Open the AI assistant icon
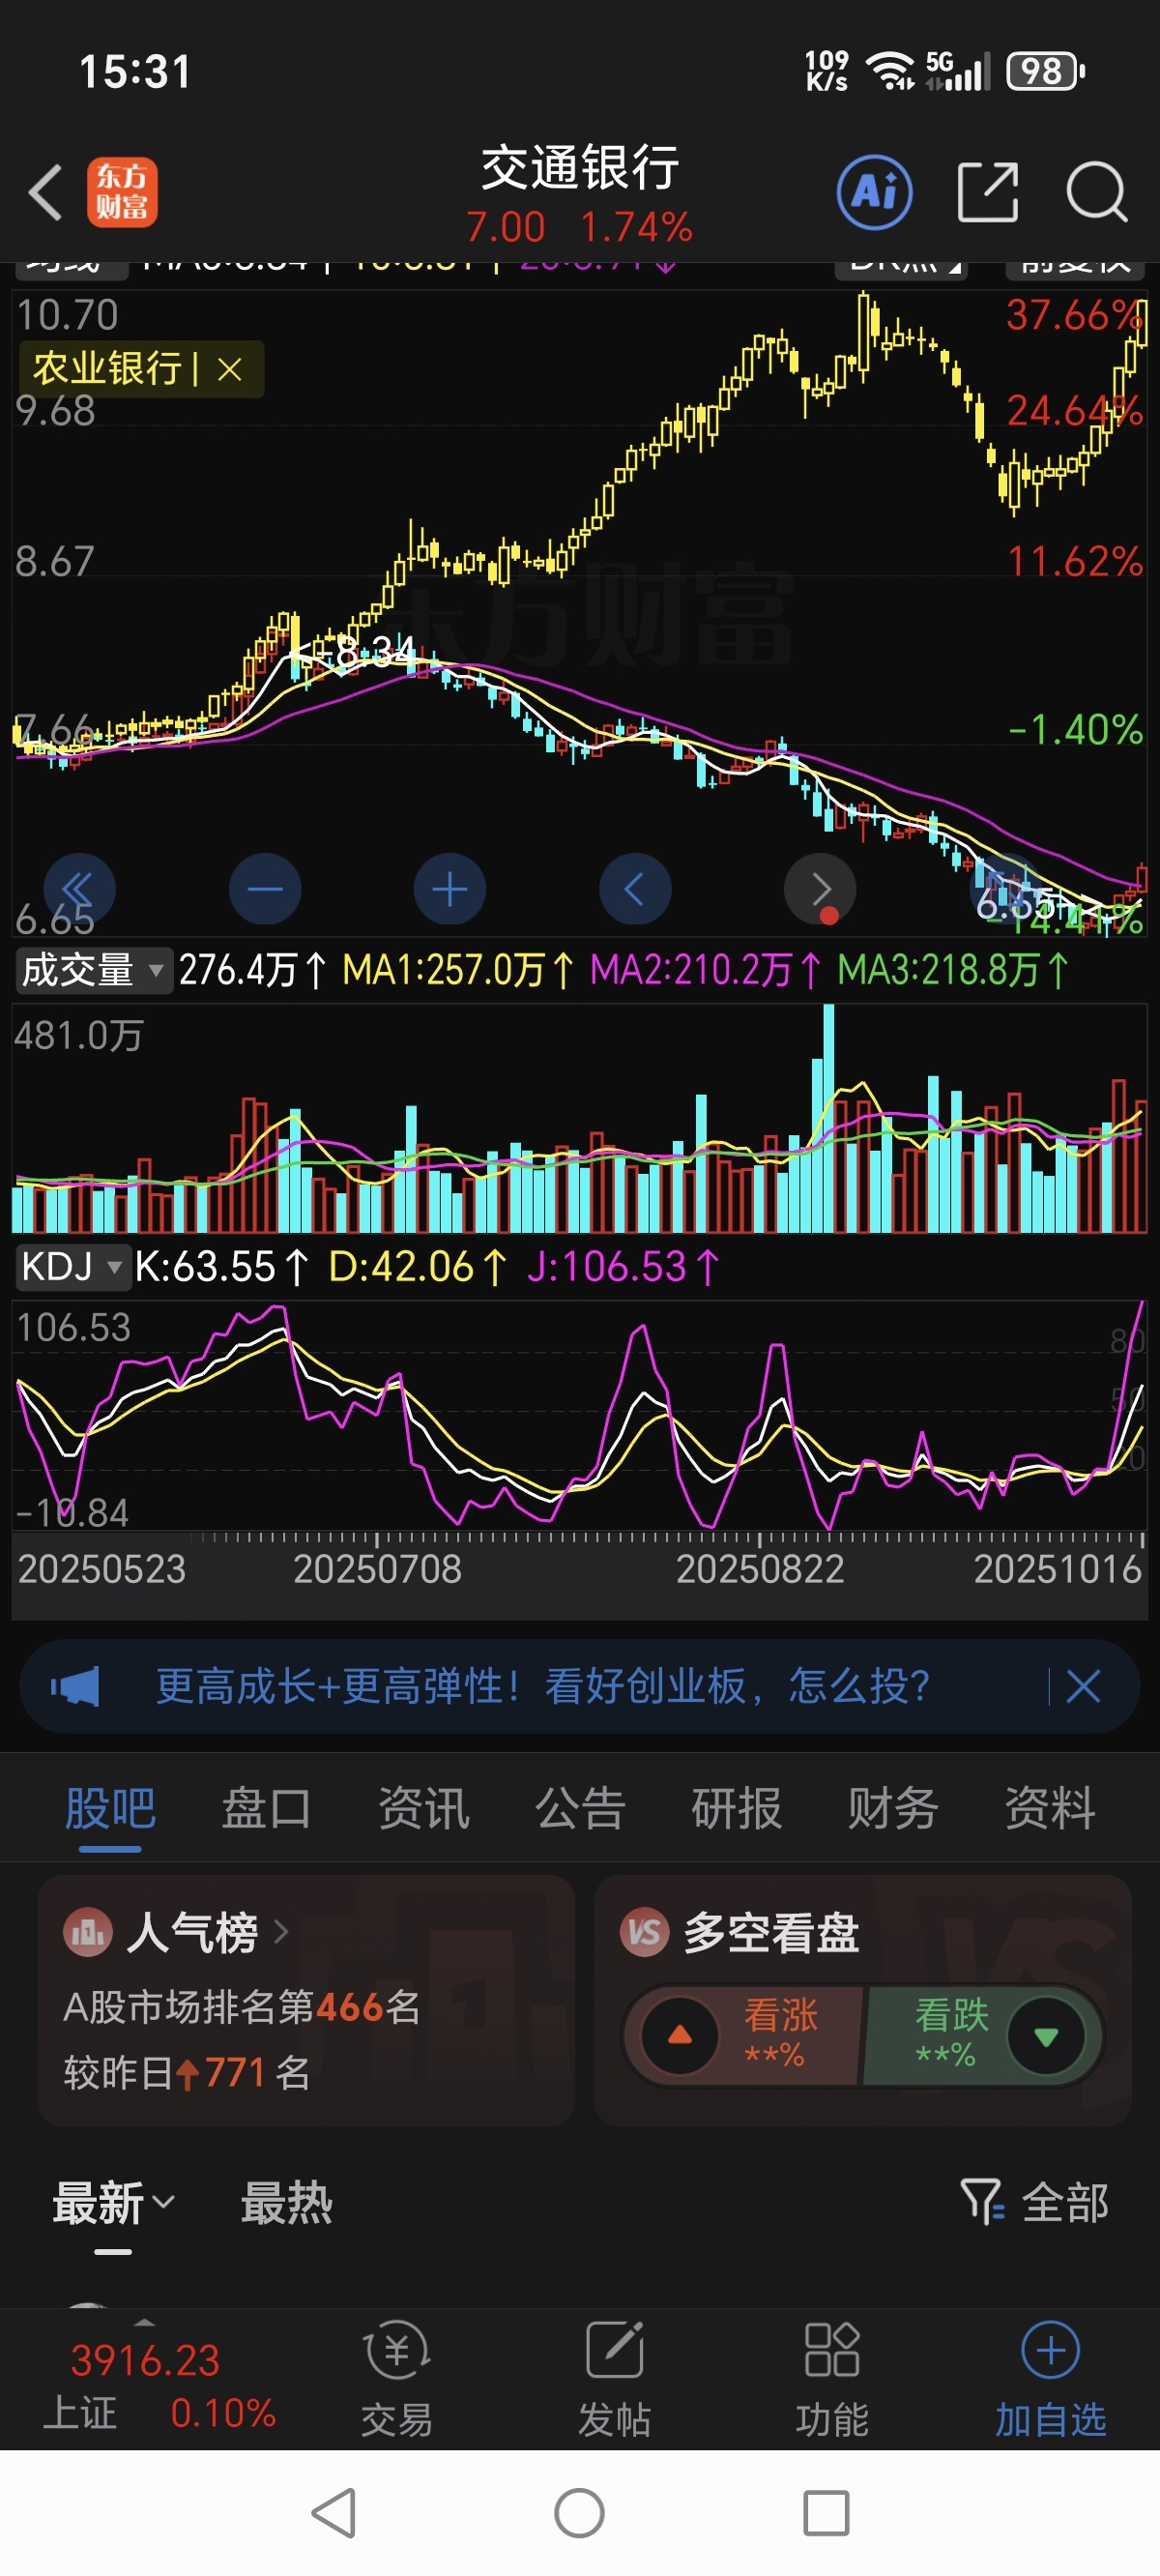 point(874,191)
